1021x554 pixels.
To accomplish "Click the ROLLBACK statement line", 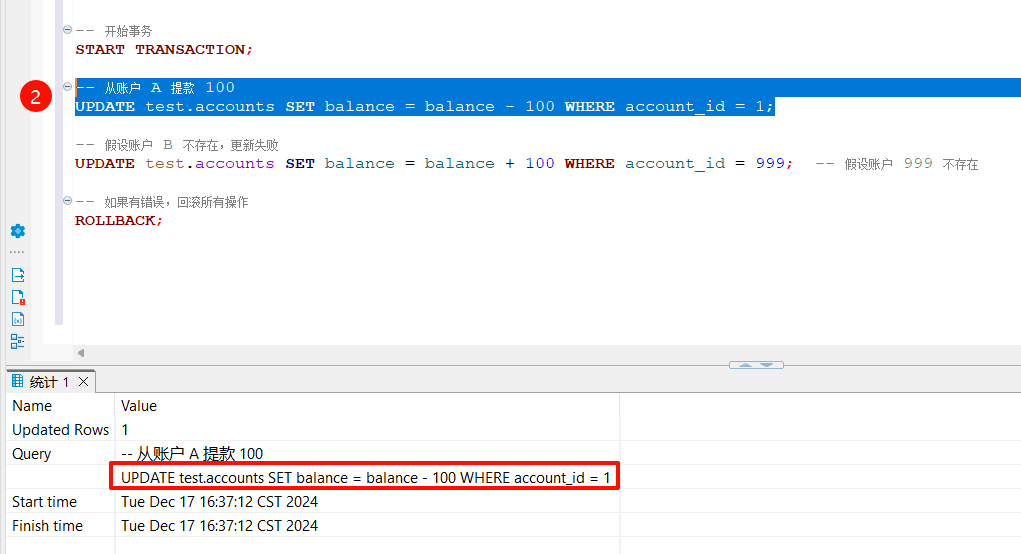I will point(118,220).
